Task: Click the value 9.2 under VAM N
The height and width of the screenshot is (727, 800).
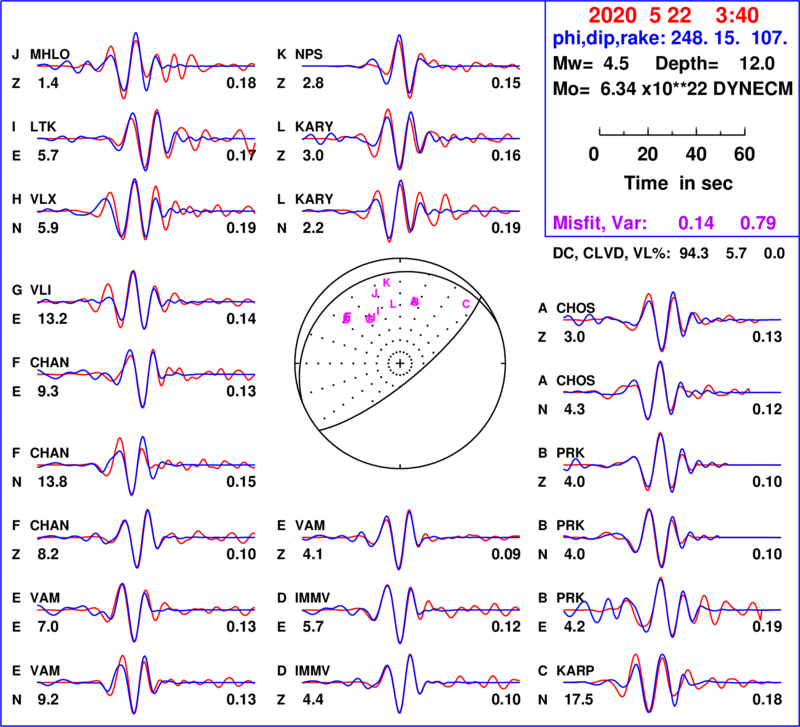Action: 48,700
